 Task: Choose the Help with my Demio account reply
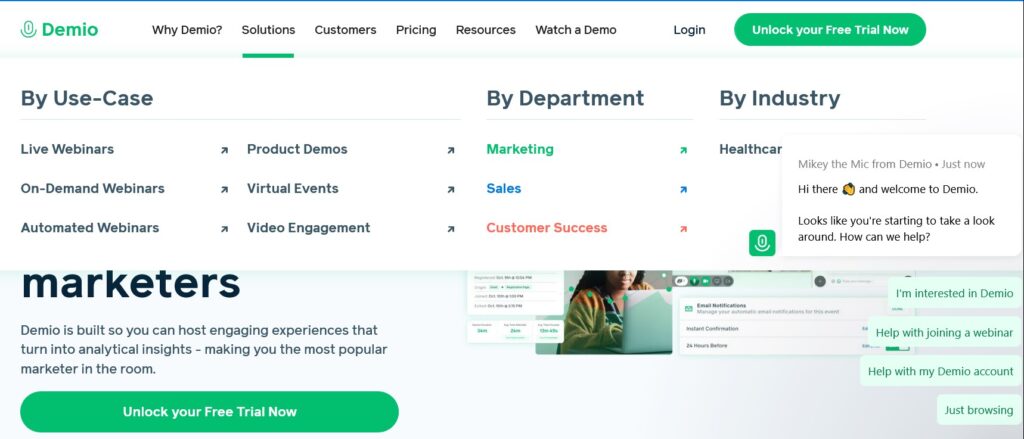tap(940, 371)
